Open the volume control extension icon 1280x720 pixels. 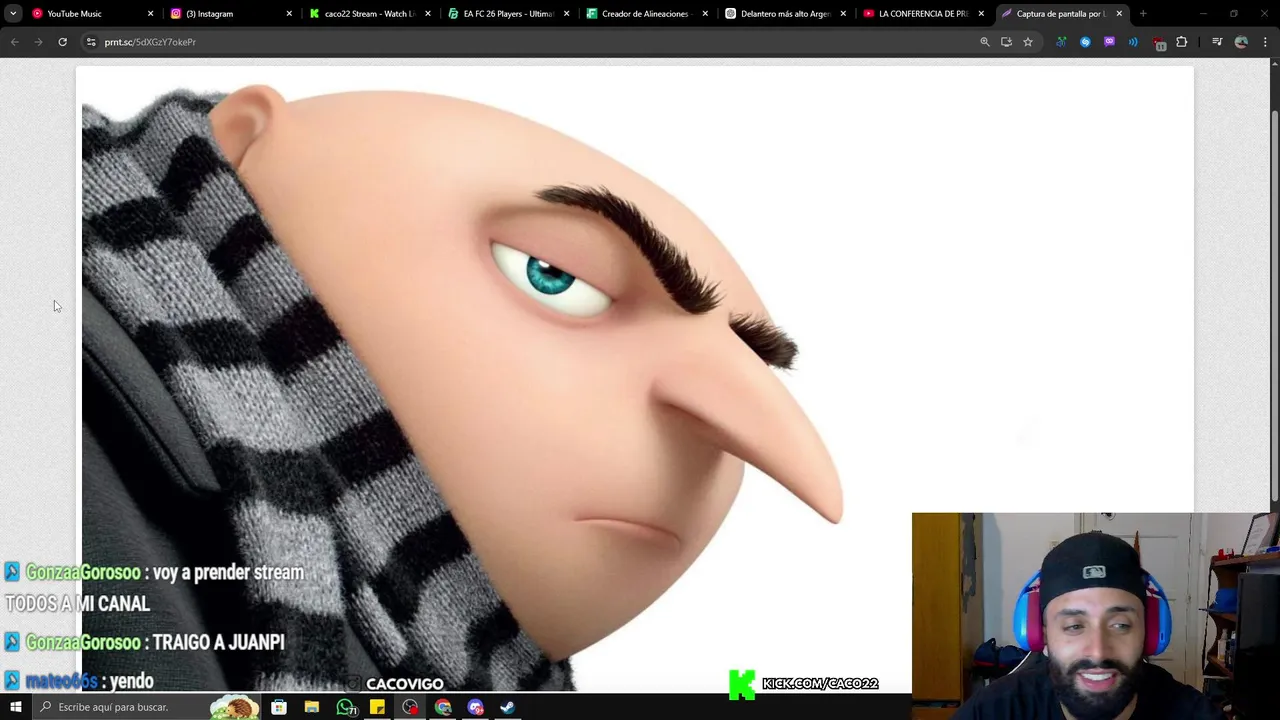[1061, 42]
